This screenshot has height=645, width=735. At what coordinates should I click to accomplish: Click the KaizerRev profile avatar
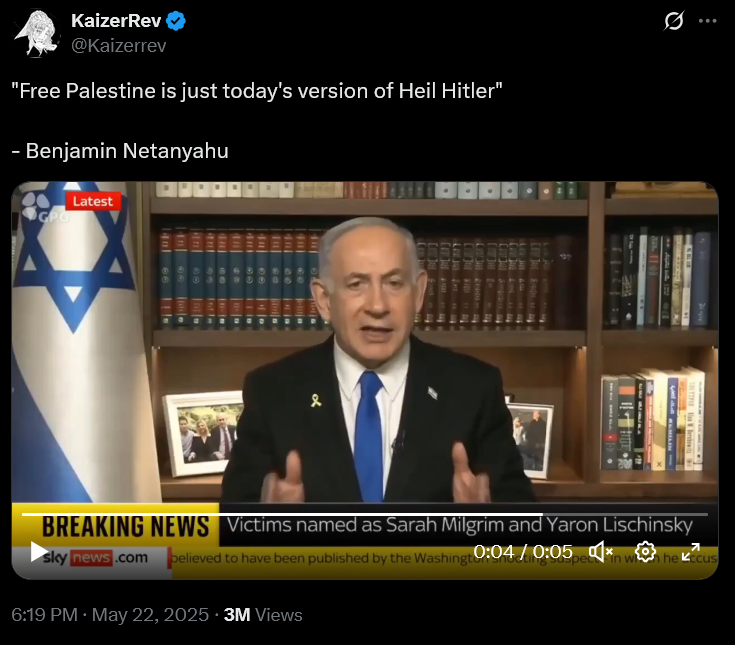click(37, 33)
